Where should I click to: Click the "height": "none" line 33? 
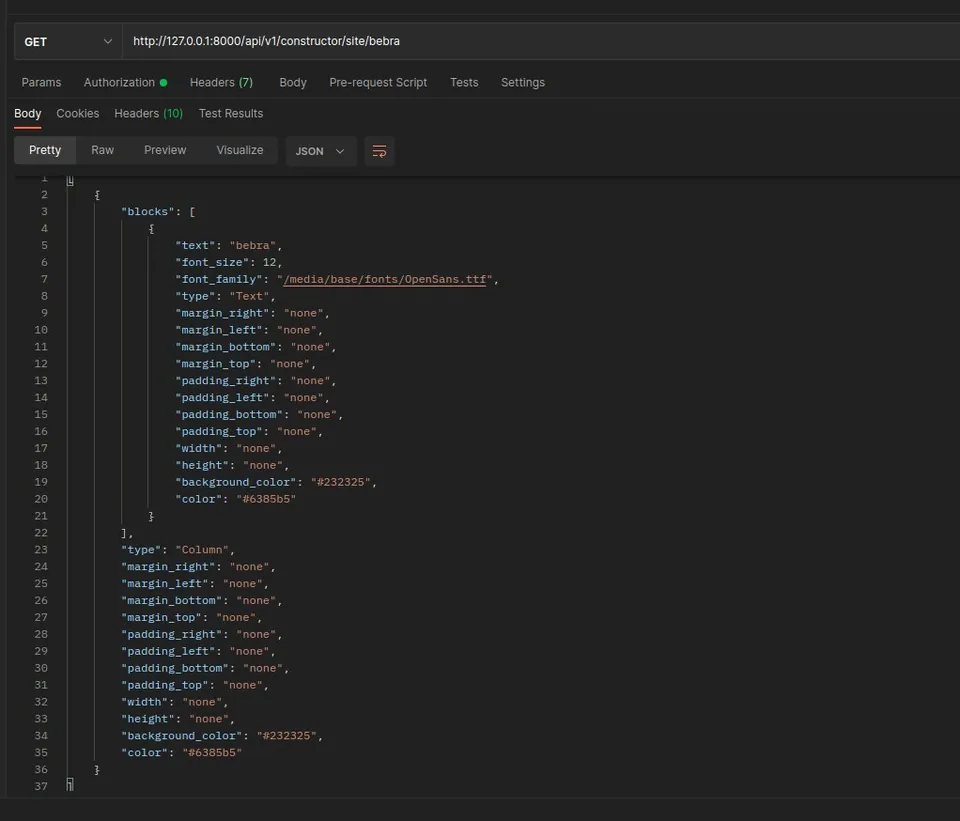click(178, 719)
